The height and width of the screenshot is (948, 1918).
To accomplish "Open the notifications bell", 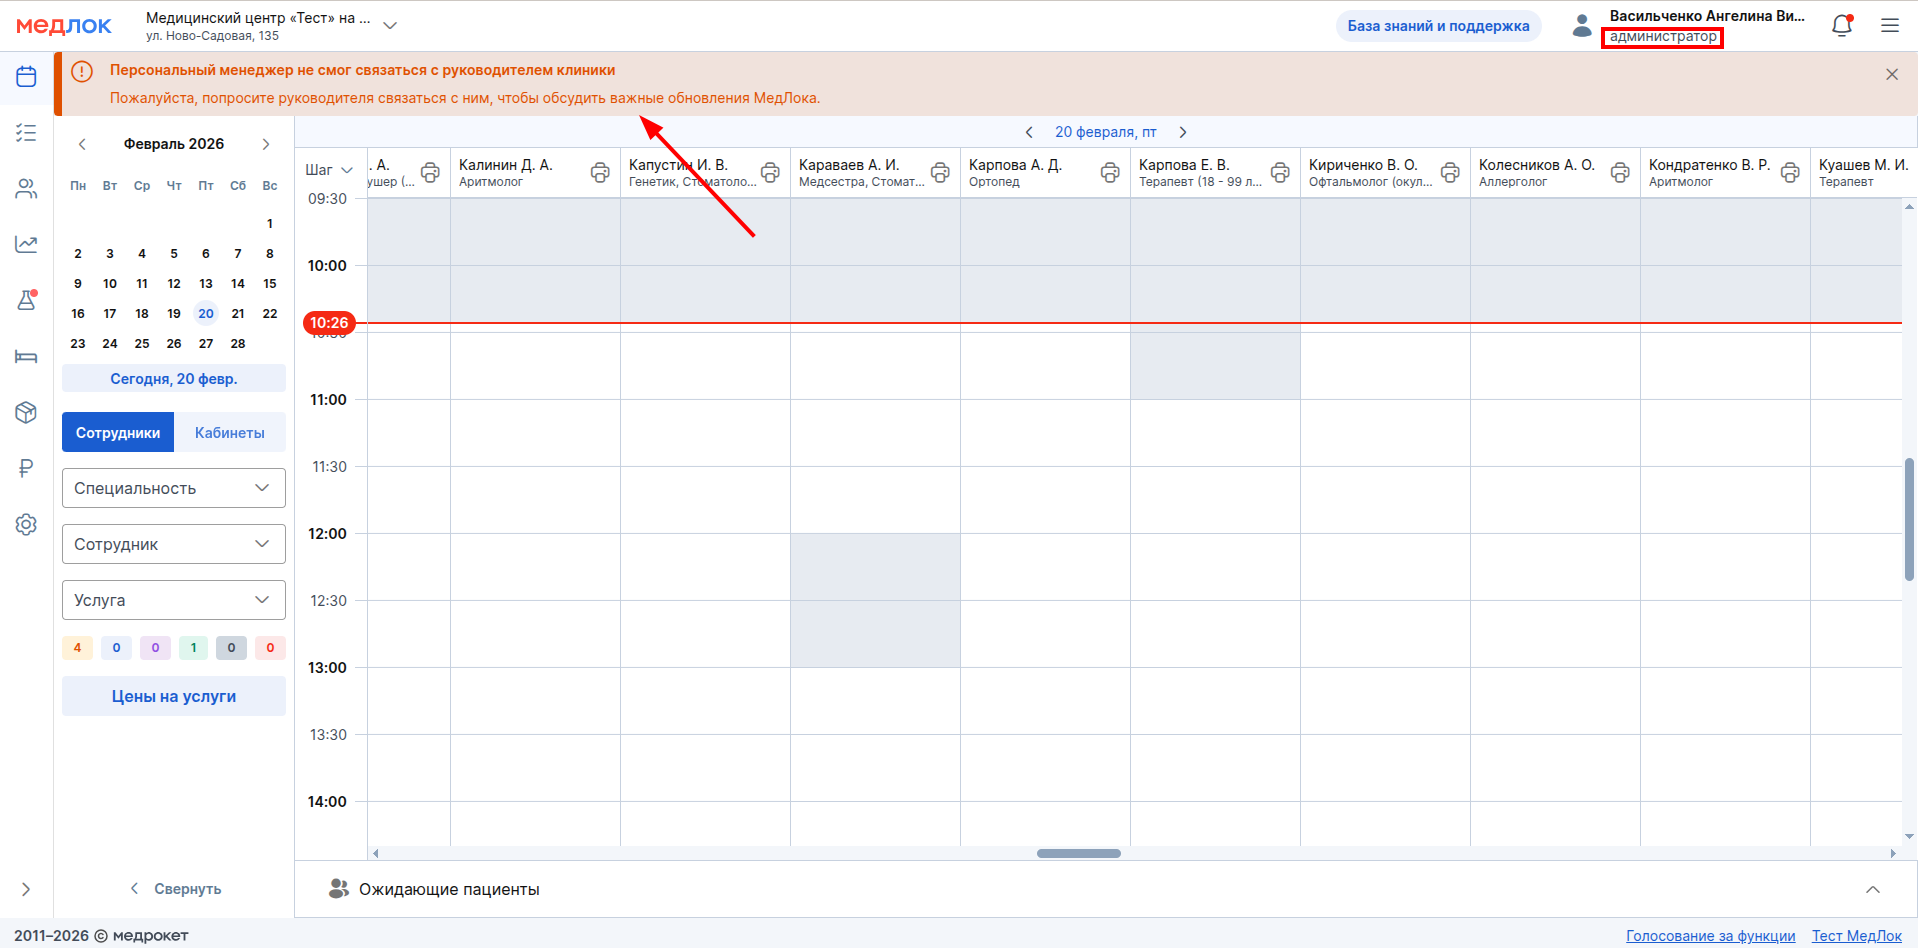I will [1841, 26].
